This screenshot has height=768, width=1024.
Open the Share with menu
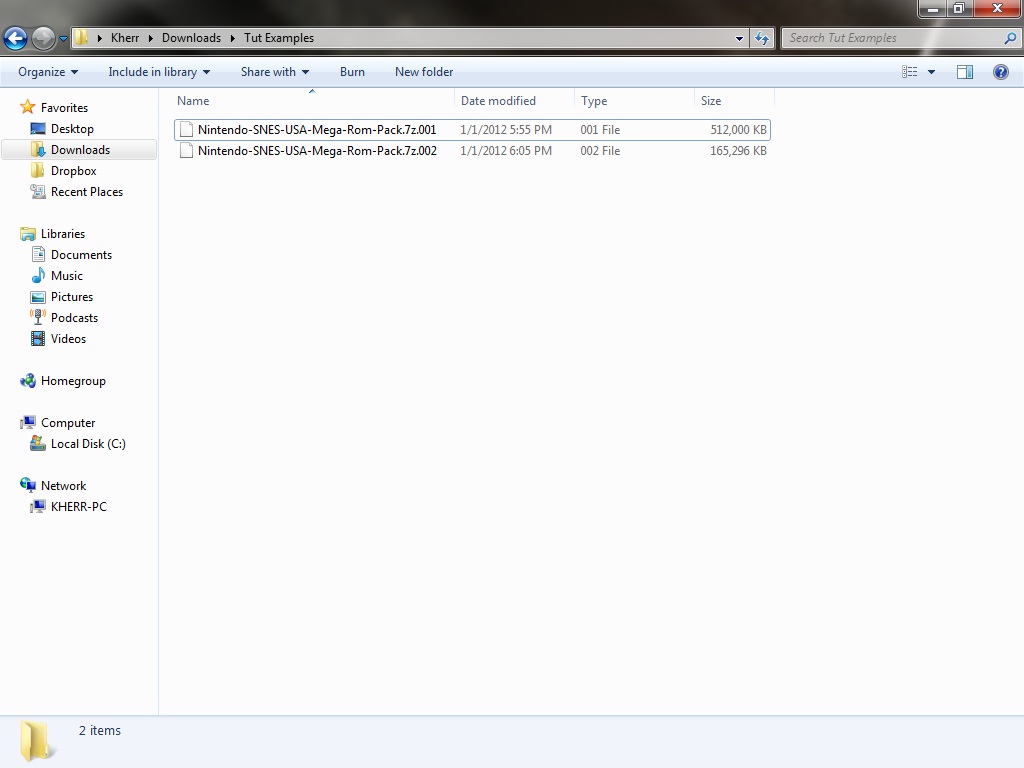point(274,72)
